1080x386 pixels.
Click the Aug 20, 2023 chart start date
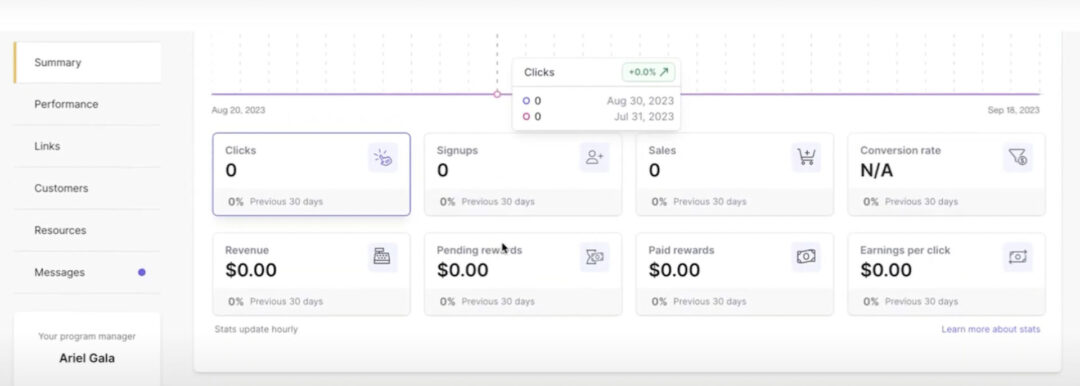pyautogui.click(x=238, y=110)
